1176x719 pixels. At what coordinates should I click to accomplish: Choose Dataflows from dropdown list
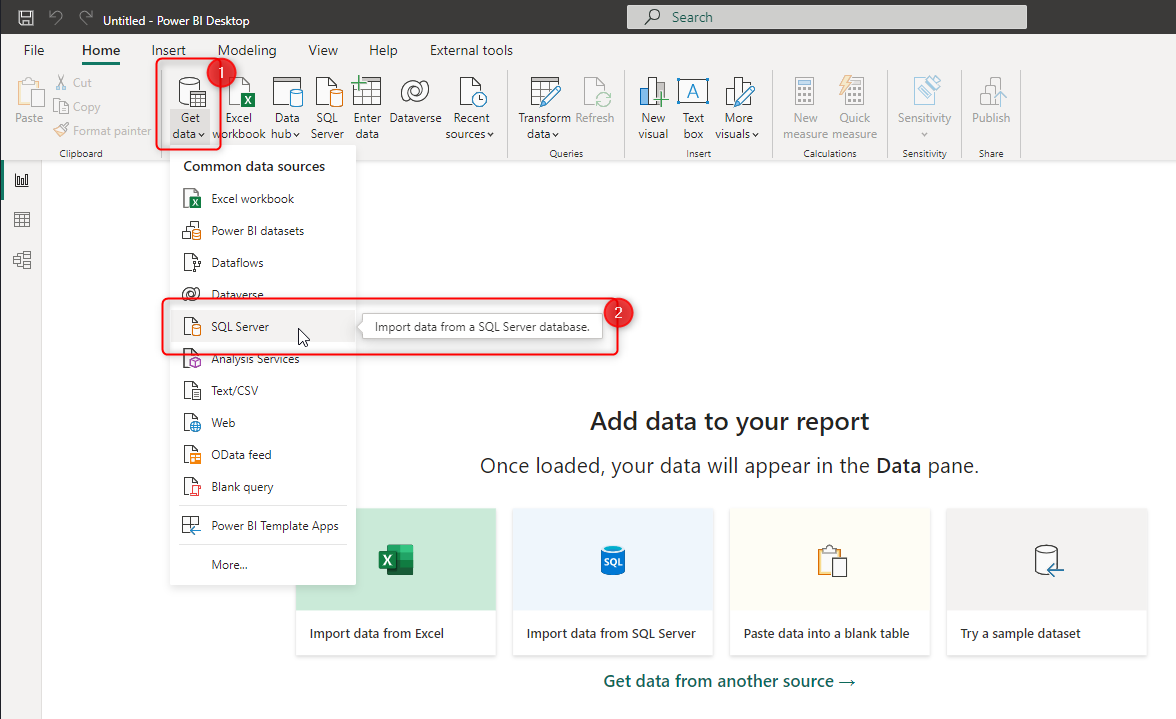click(262, 262)
